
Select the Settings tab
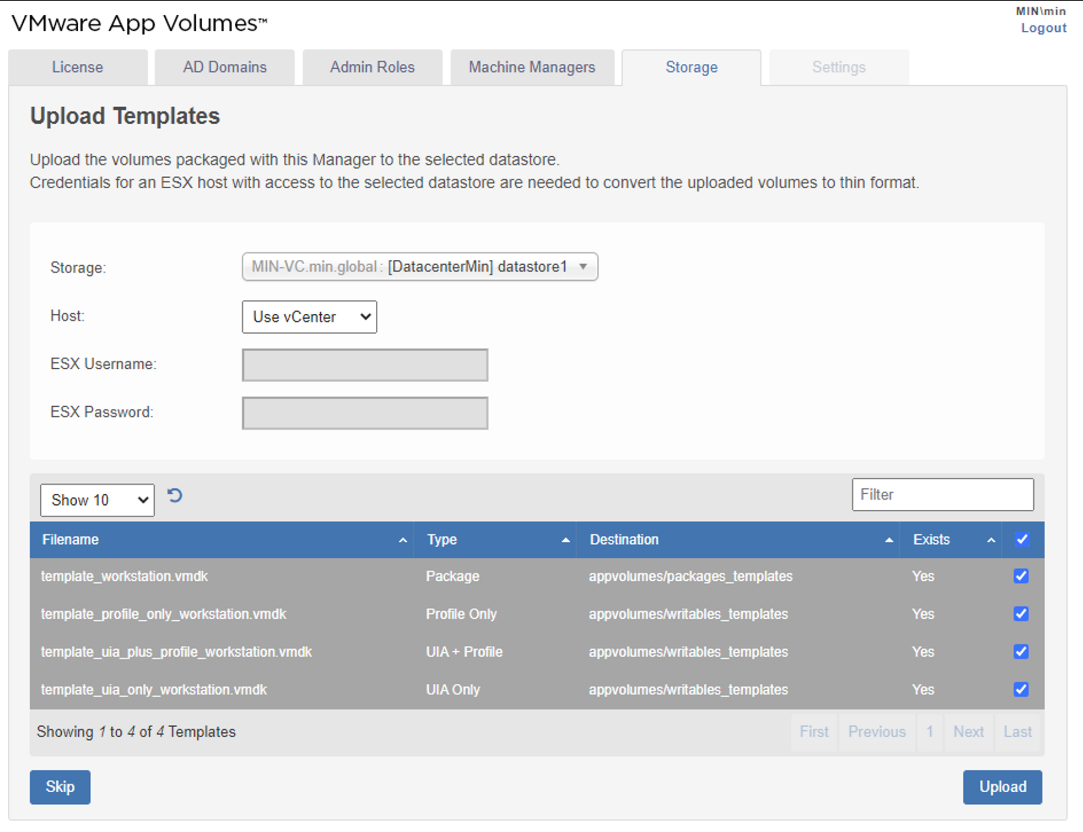click(839, 67)
